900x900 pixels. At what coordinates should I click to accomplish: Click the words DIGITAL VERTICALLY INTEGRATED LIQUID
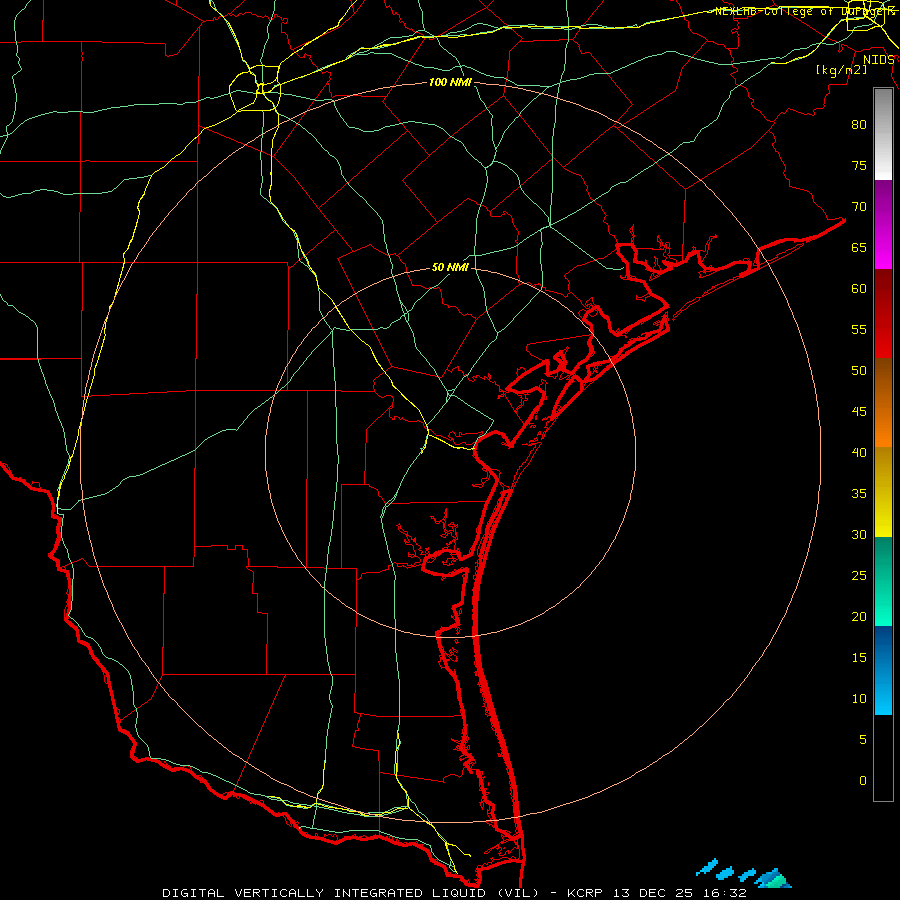tap(324, 893)
